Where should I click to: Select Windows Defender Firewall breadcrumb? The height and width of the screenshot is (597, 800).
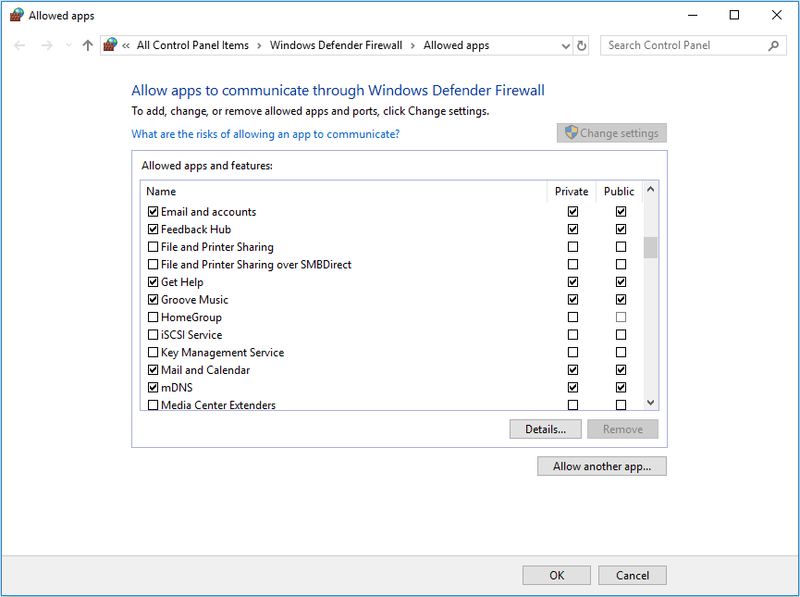336,45
